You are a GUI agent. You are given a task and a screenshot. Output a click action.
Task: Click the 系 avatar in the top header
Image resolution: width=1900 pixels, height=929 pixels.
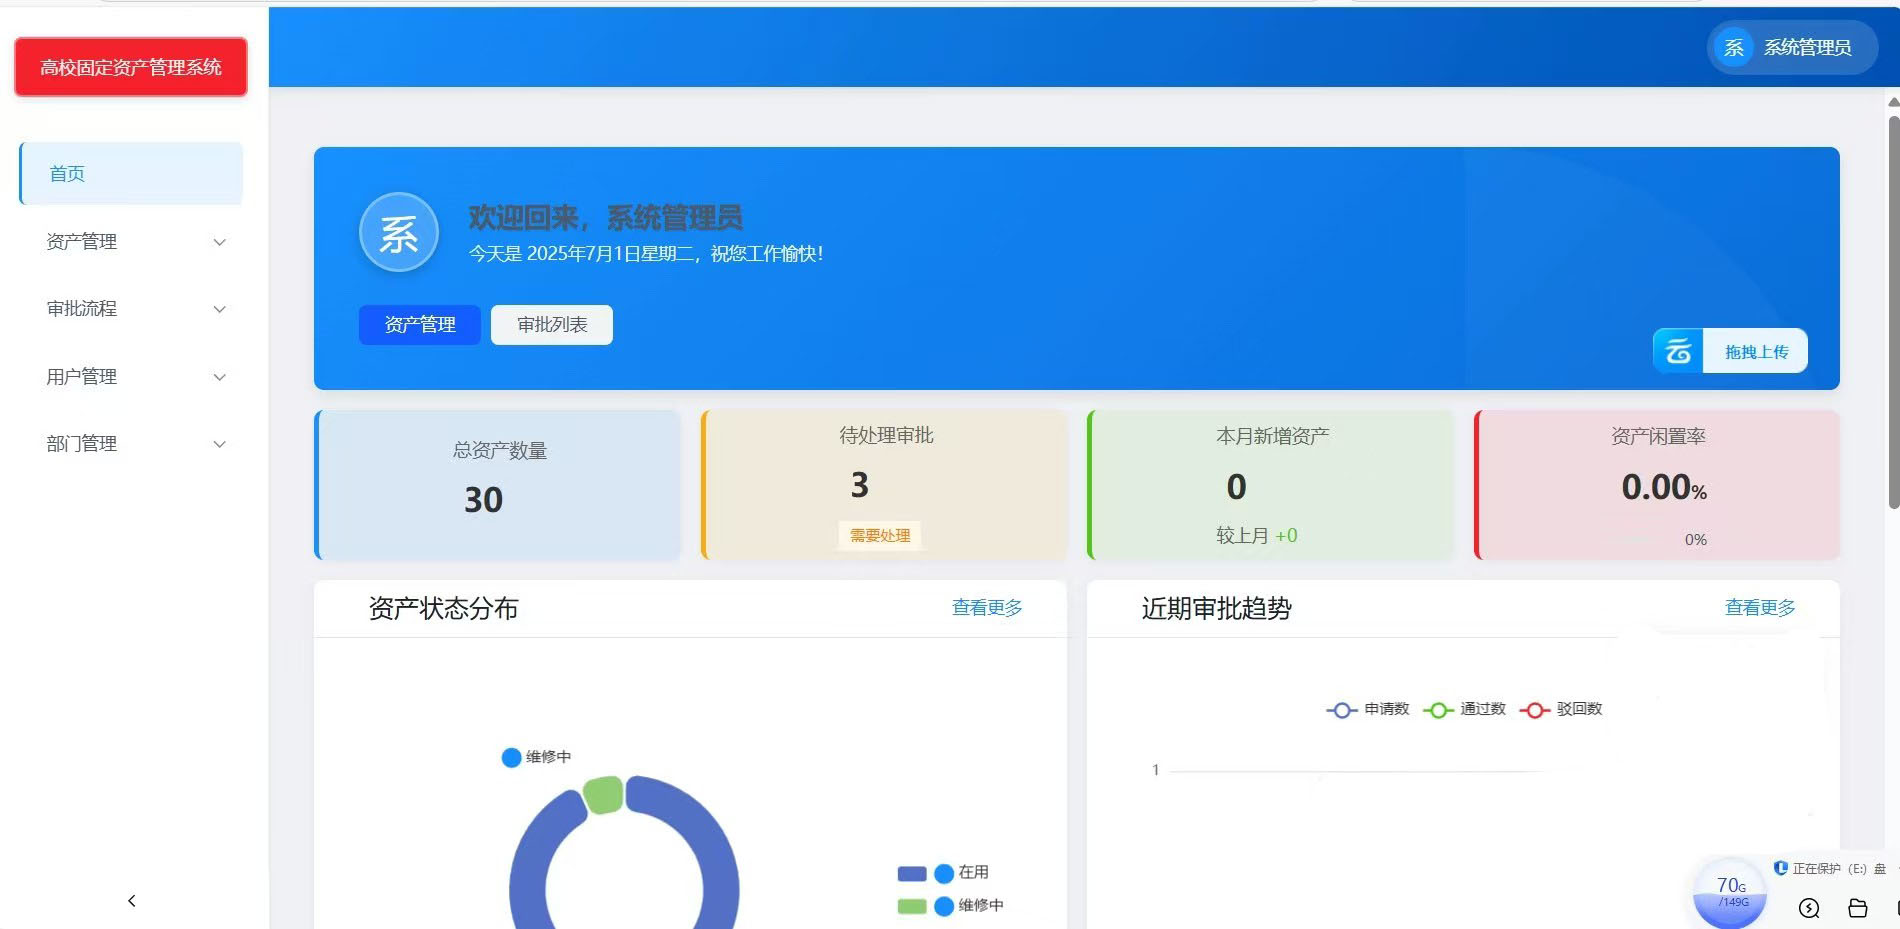point(1734,48)
